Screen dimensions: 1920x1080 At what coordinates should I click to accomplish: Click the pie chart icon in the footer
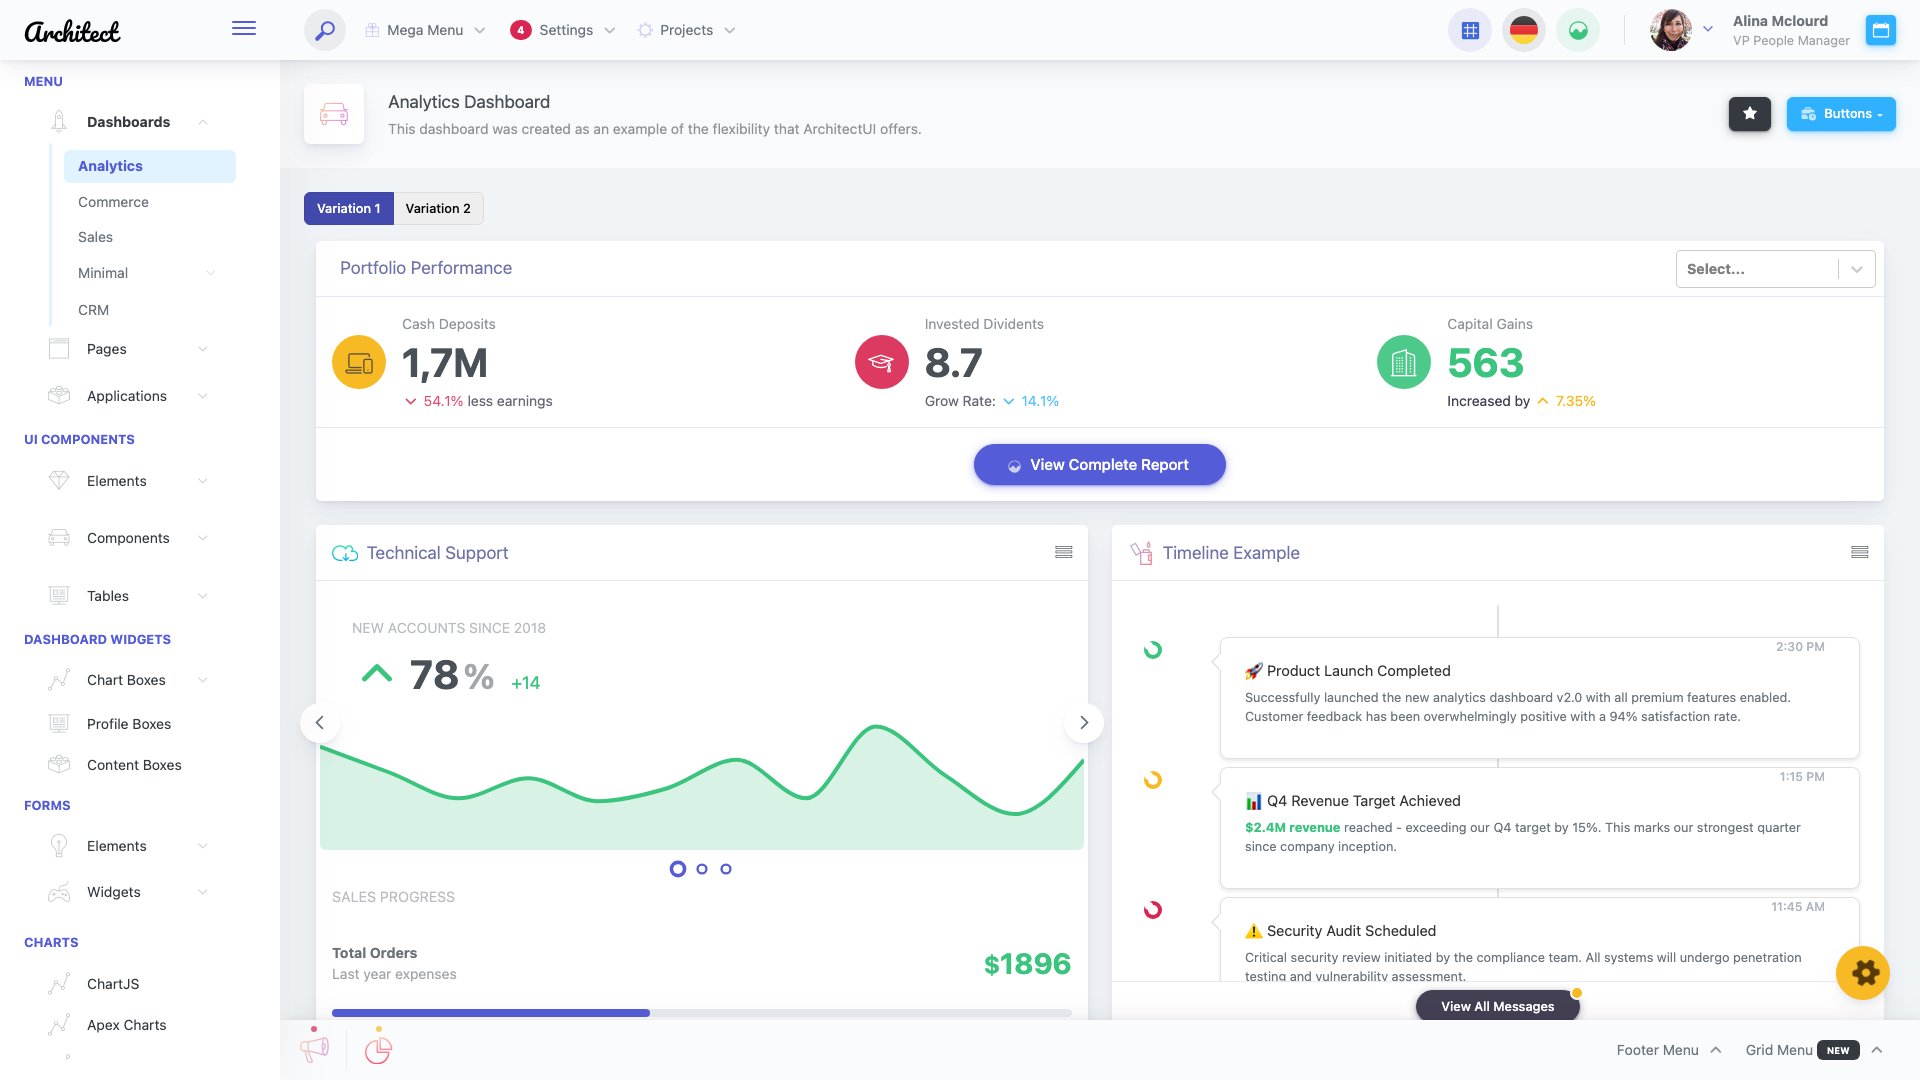coord(377,1049)
